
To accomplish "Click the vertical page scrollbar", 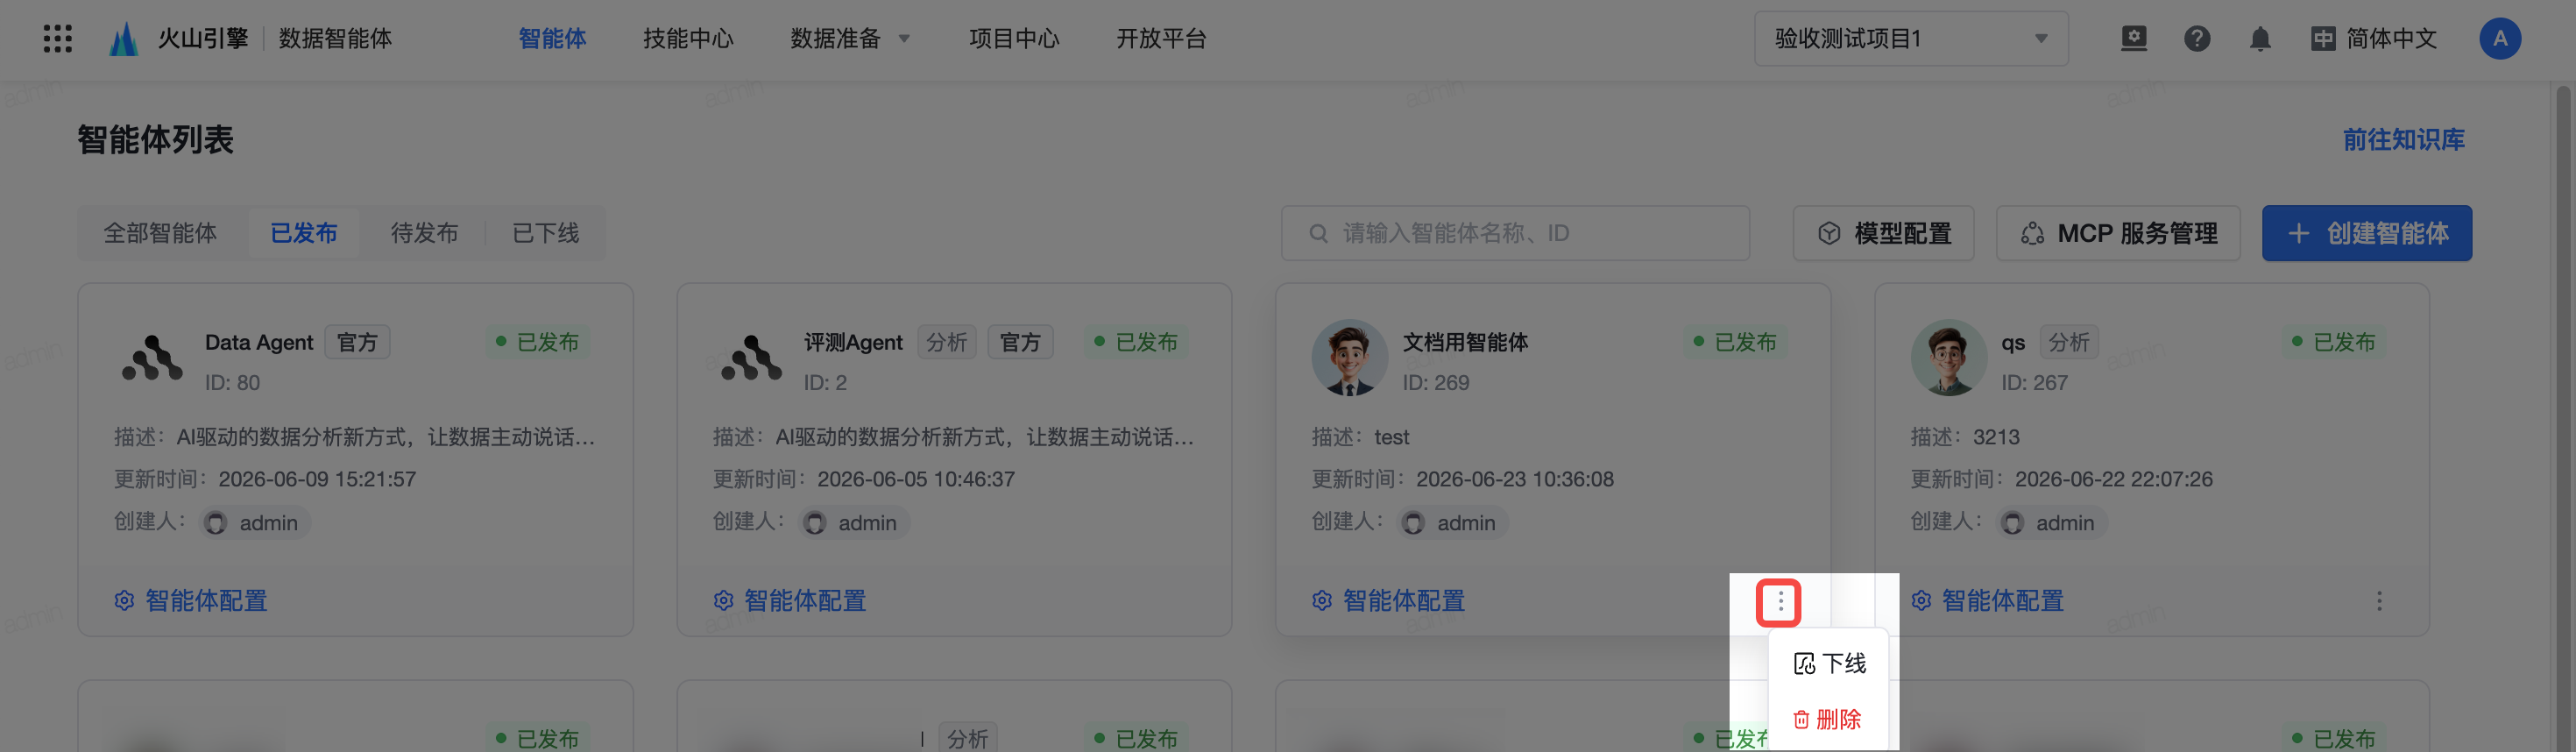I will pyautogui.click(x=2563, y=418).
